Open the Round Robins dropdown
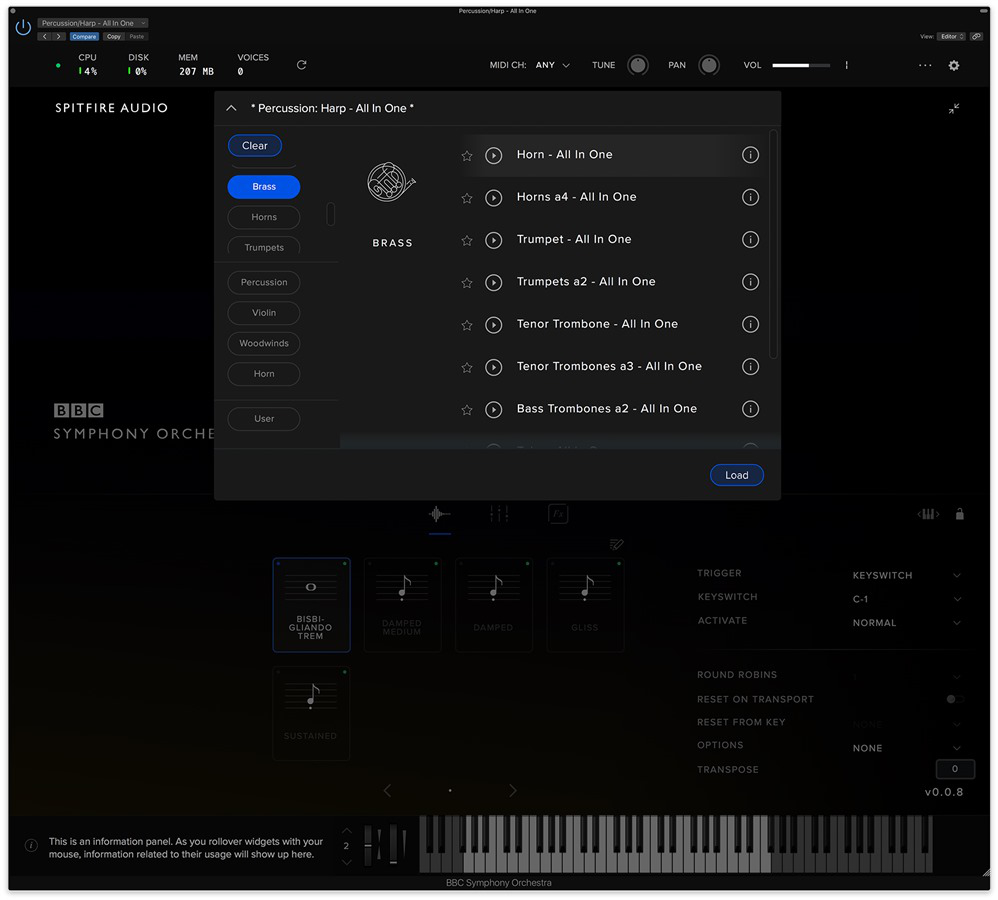The width and height of the screenshot is (998, 900). [906, 676]
